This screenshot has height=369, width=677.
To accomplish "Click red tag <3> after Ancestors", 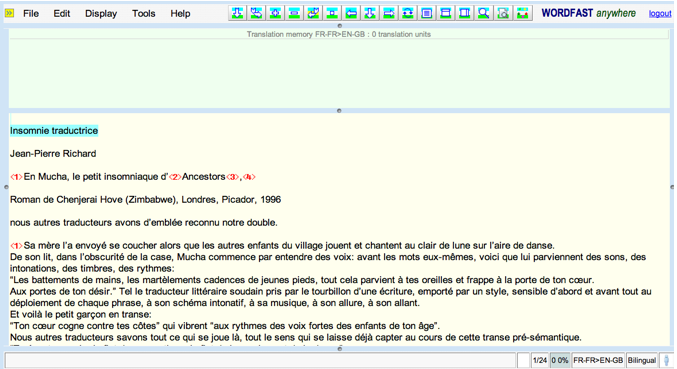I will click(232, 177).
